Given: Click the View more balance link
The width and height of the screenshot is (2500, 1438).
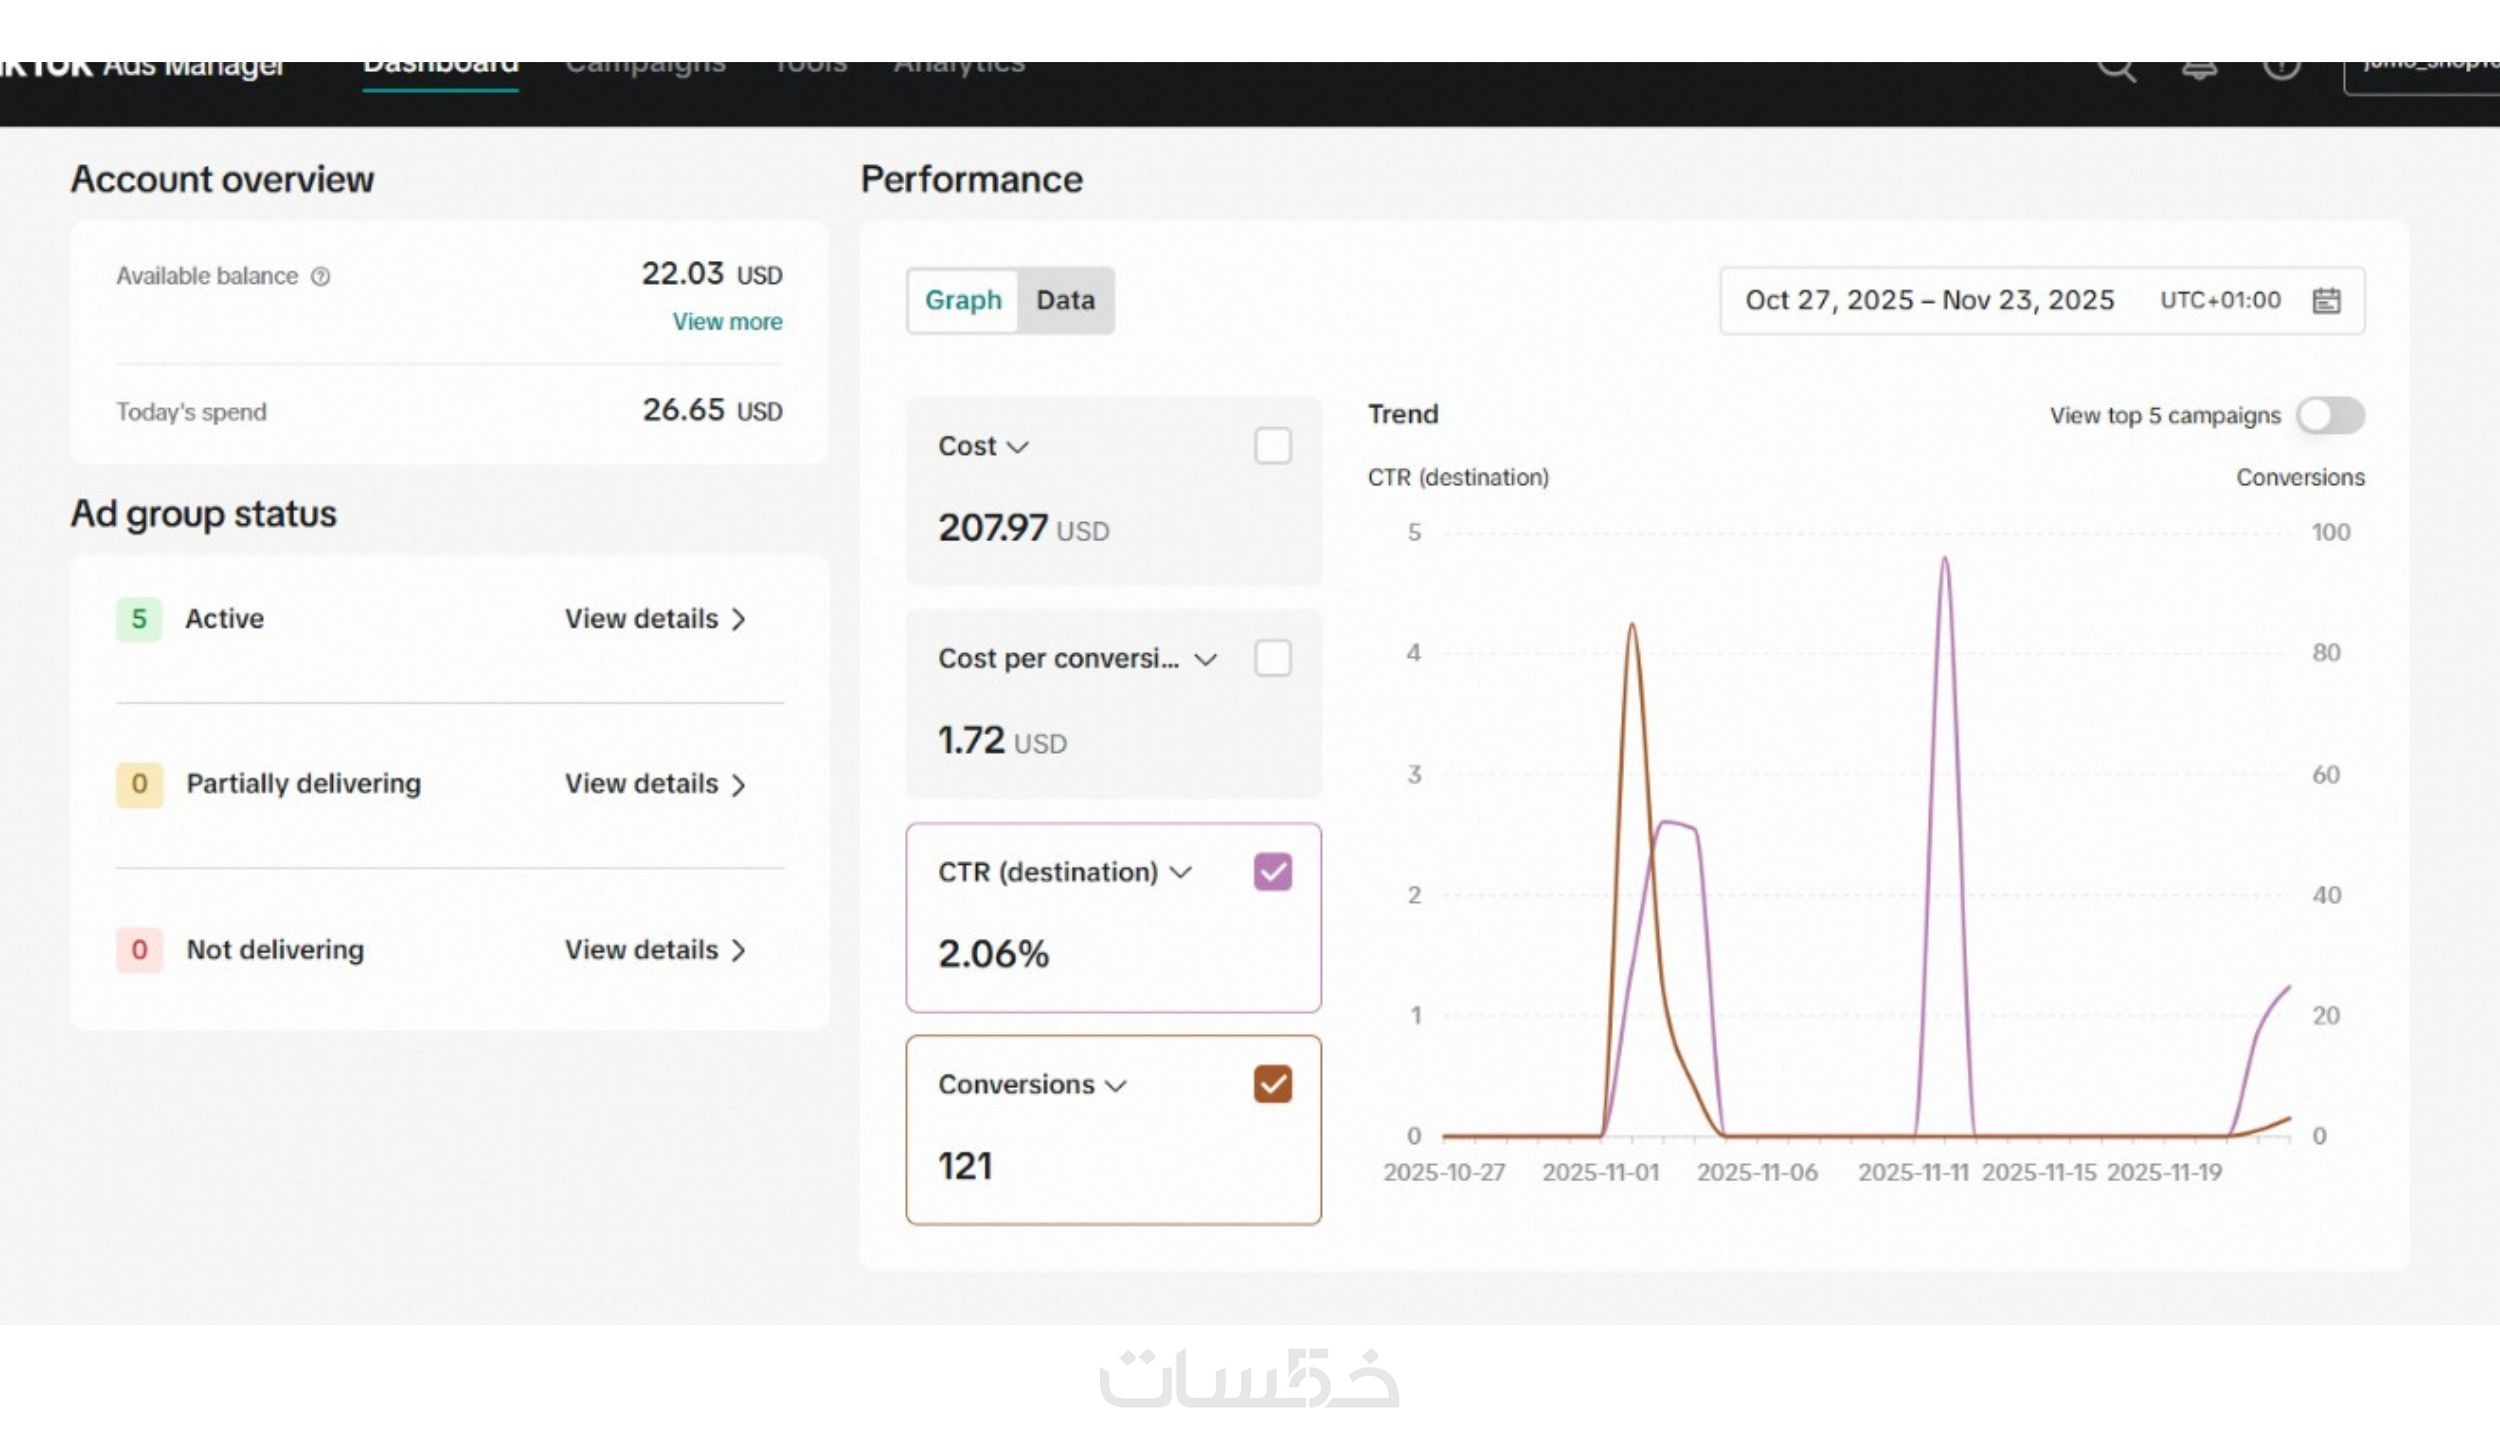Looking at the screenshot, I should [x=727, y=322].
